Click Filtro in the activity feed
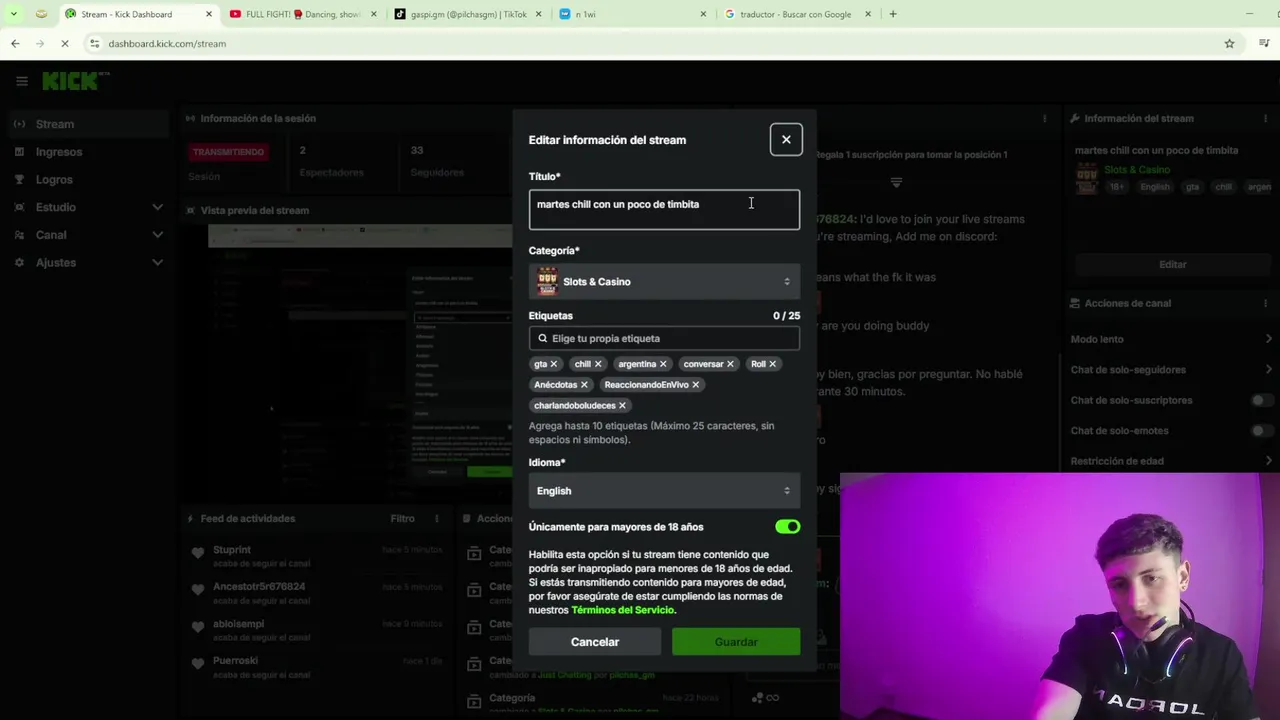This screenshot has height=720, width=1280. click(x=403, y=519)
